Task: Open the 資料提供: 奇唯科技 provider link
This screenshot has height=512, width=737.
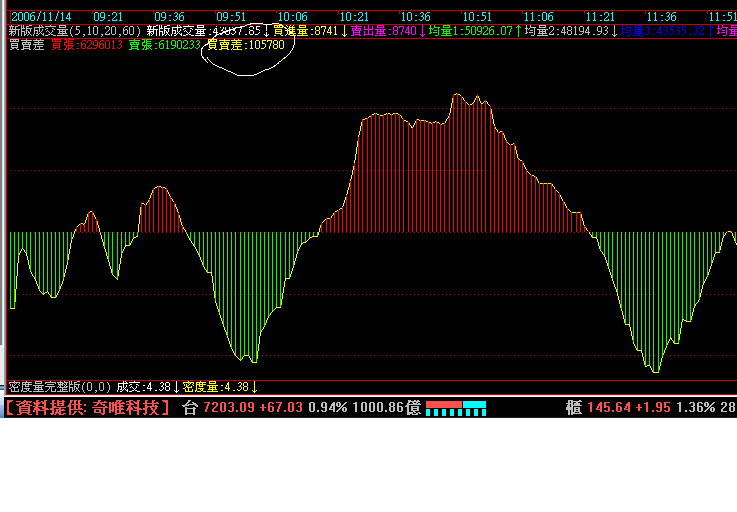Action: 88,408
